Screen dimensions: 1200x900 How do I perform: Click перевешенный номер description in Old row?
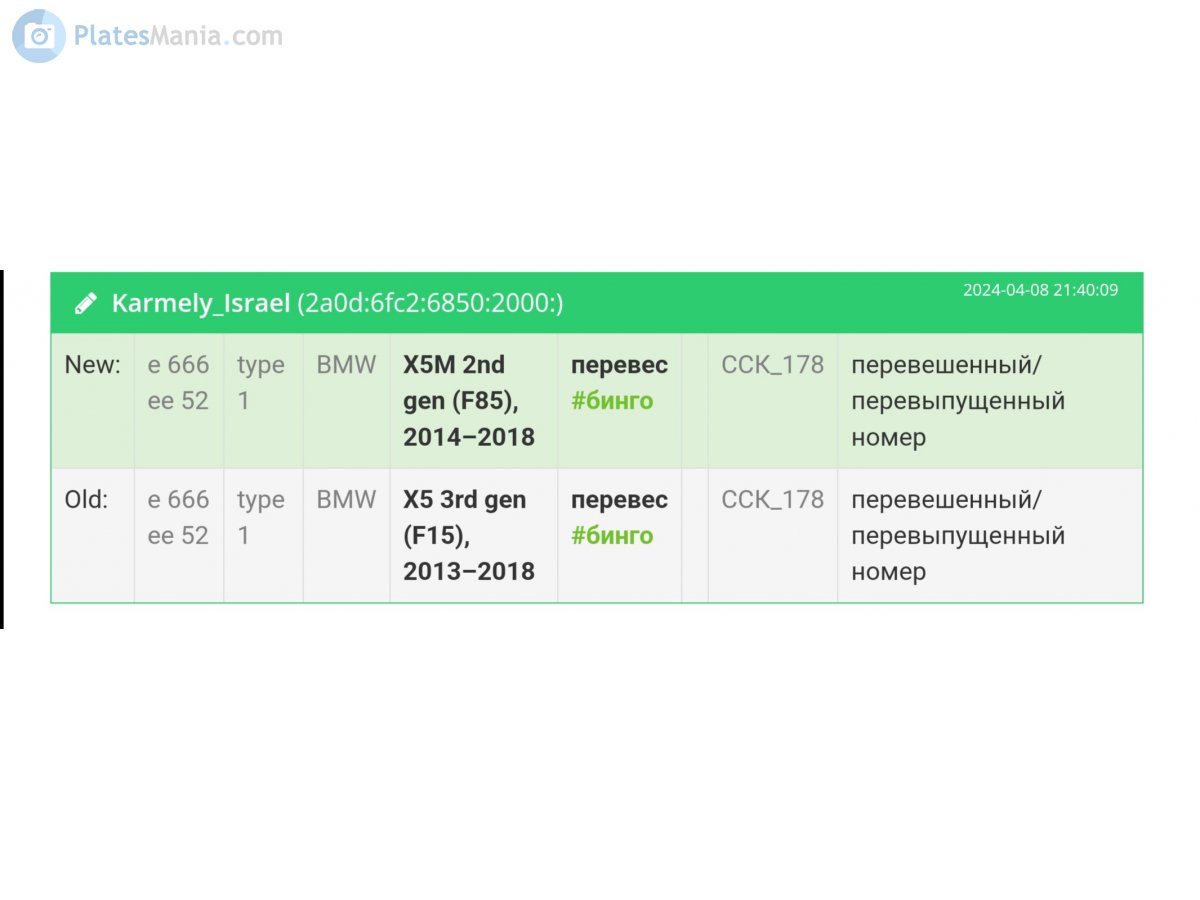(x=957, y=536)
